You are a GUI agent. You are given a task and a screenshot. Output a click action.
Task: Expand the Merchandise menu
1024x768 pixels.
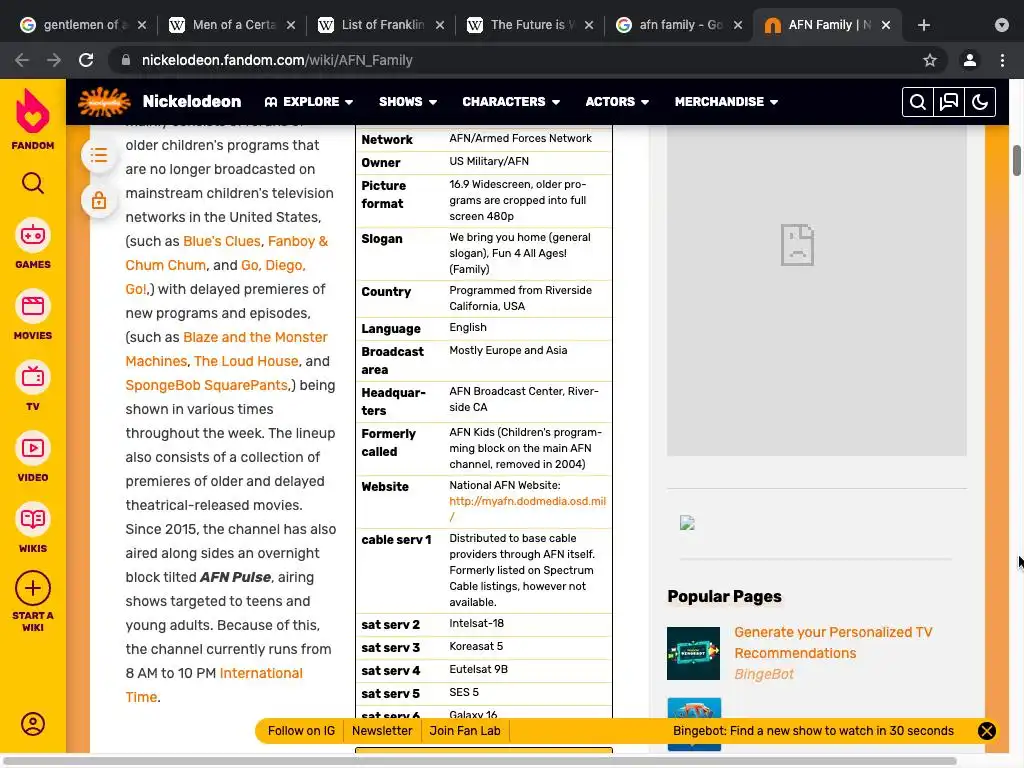(726, 102)
